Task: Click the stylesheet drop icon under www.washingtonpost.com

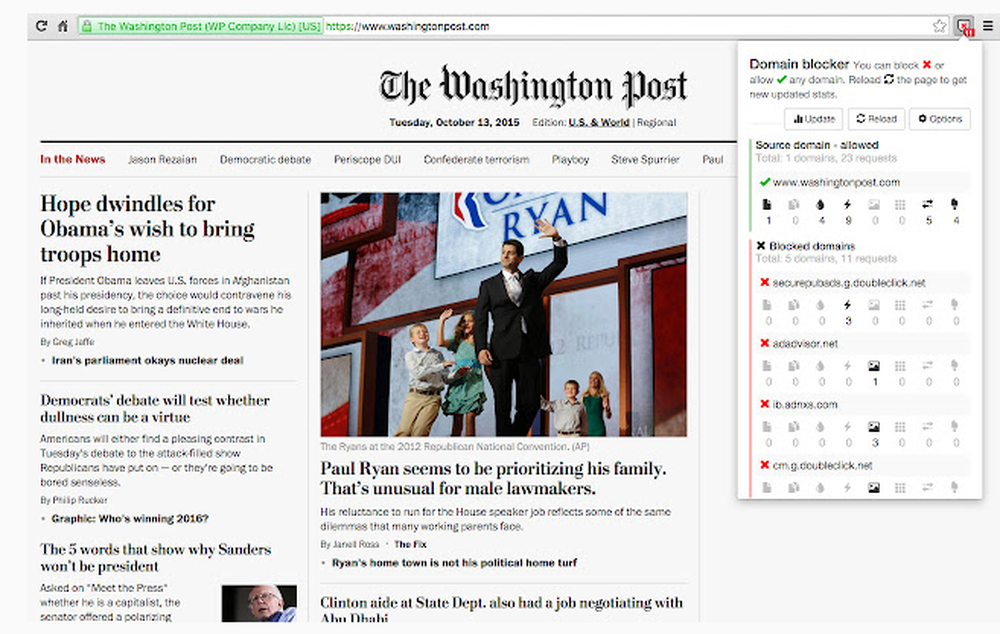Action: [821, 205]
